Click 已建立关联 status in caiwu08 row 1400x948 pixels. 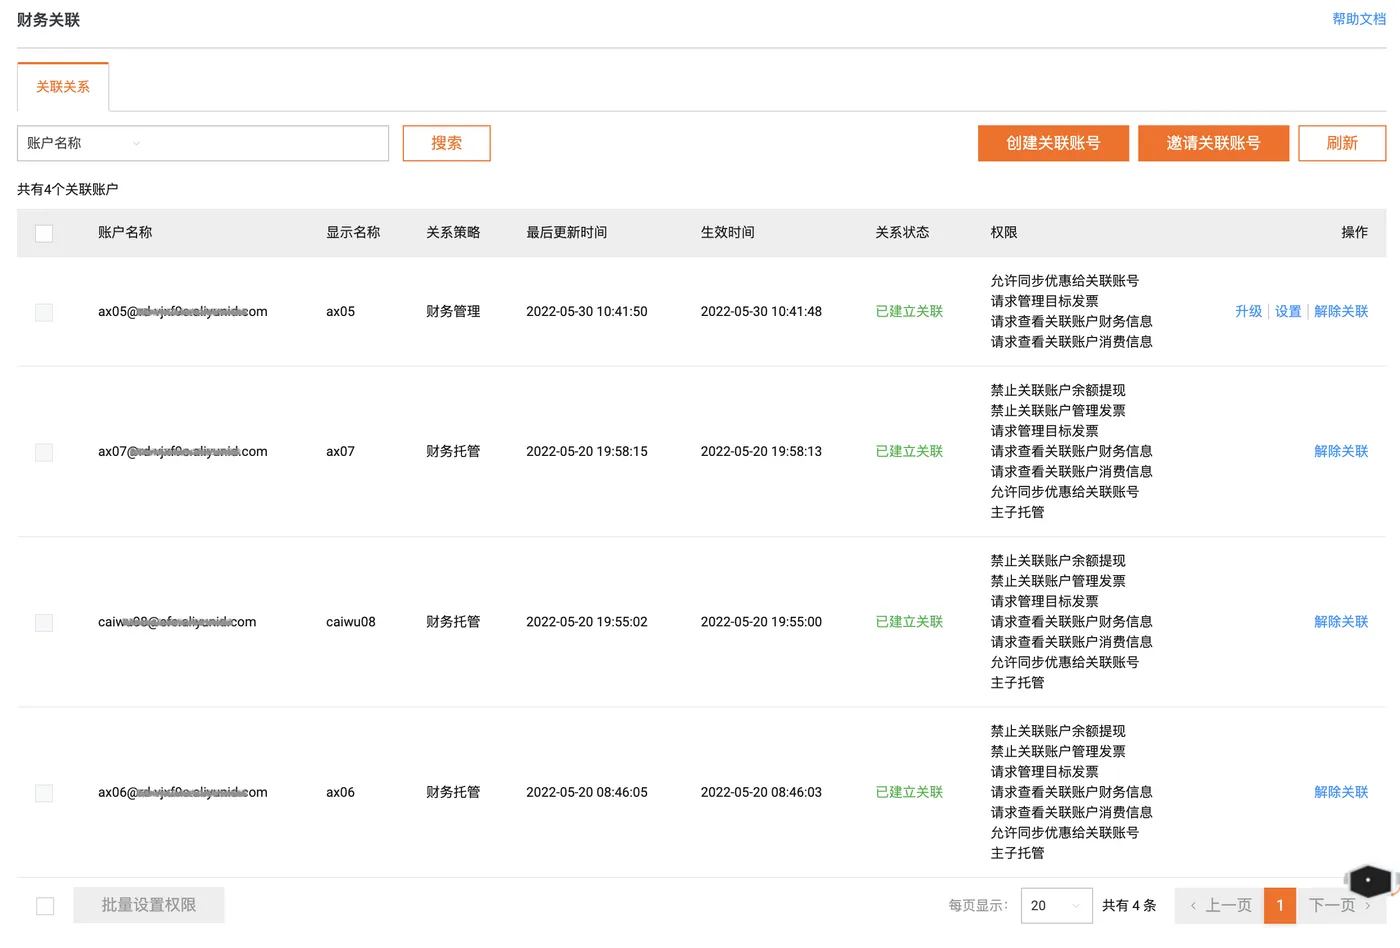pos(909,621)
